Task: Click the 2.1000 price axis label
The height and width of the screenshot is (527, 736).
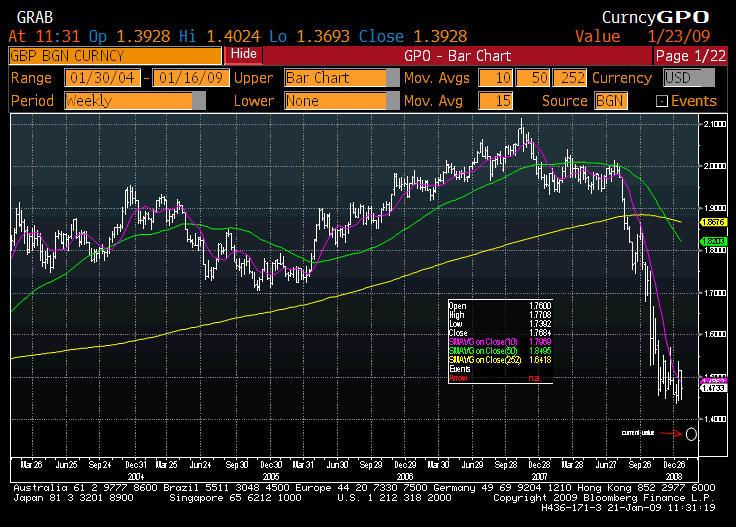Action: pyautogui.click(x=715, y=124)
